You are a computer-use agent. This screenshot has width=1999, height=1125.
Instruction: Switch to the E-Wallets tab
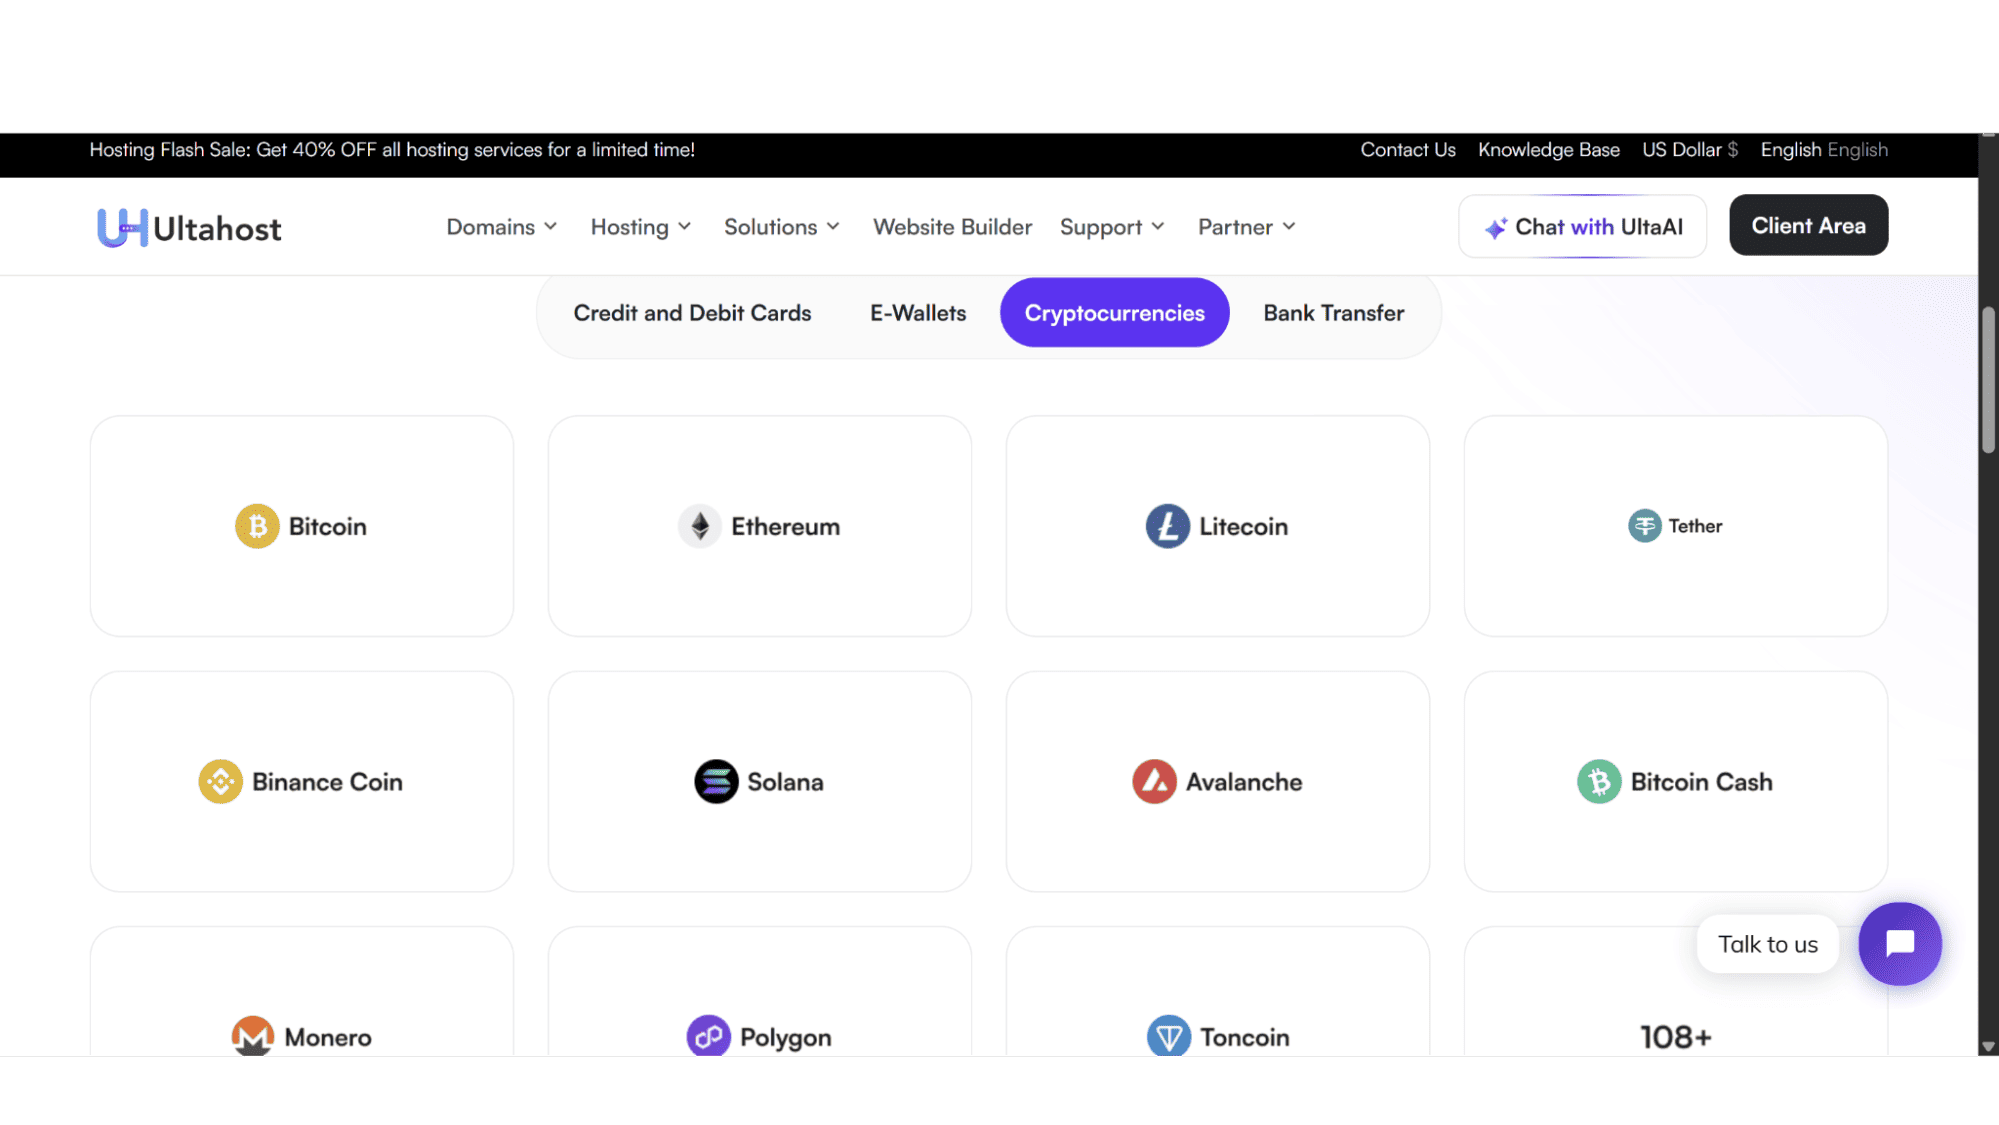click(x=918, y=313)
